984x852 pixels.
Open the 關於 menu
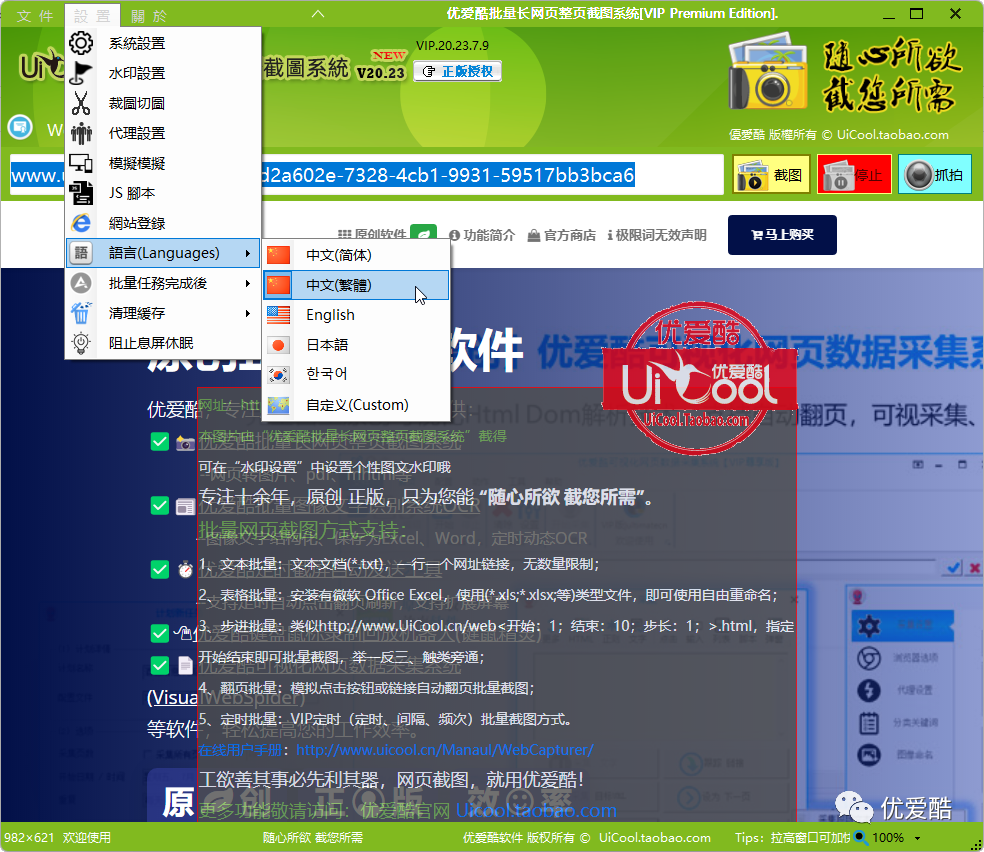(149, 16)
